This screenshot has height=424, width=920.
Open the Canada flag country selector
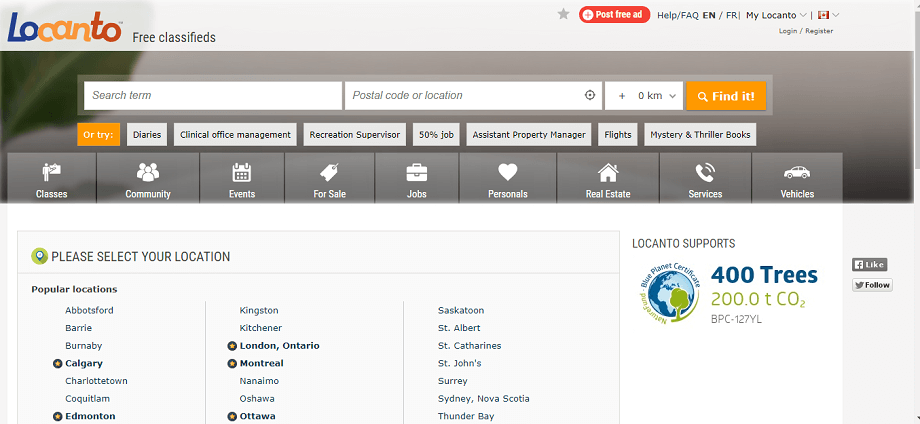pos(828,15)
